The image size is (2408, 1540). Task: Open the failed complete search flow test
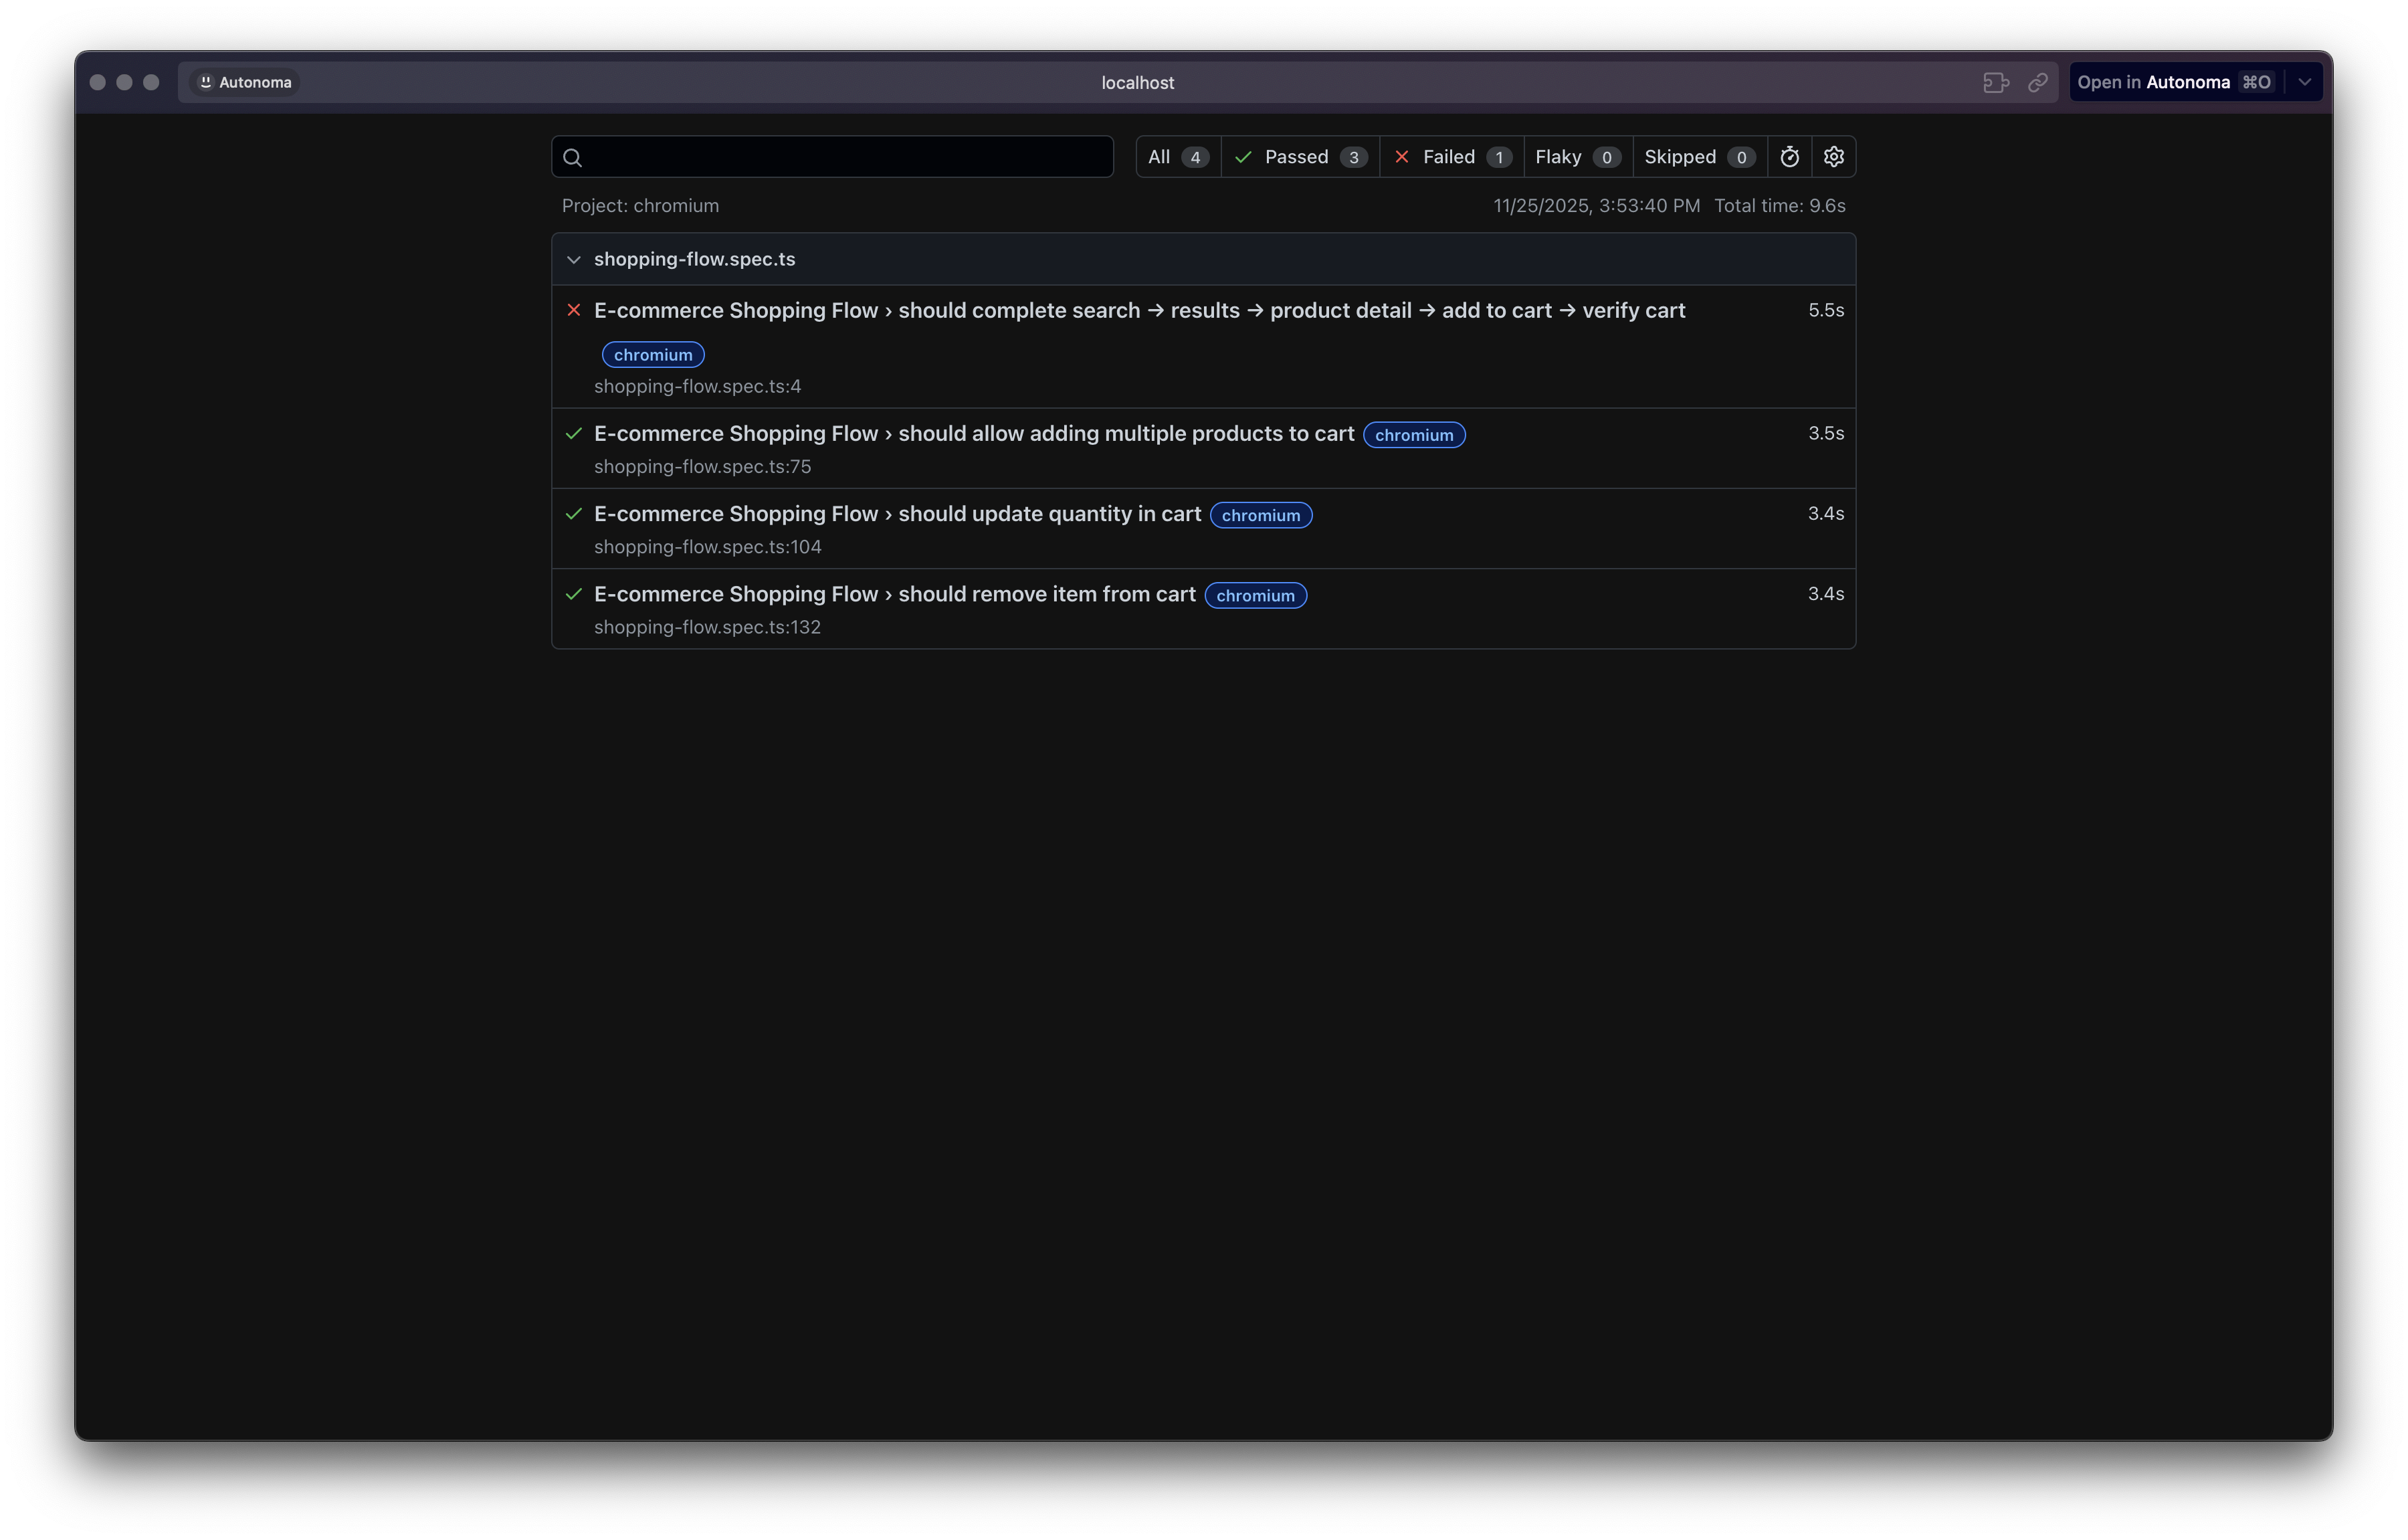[1139, 311]
